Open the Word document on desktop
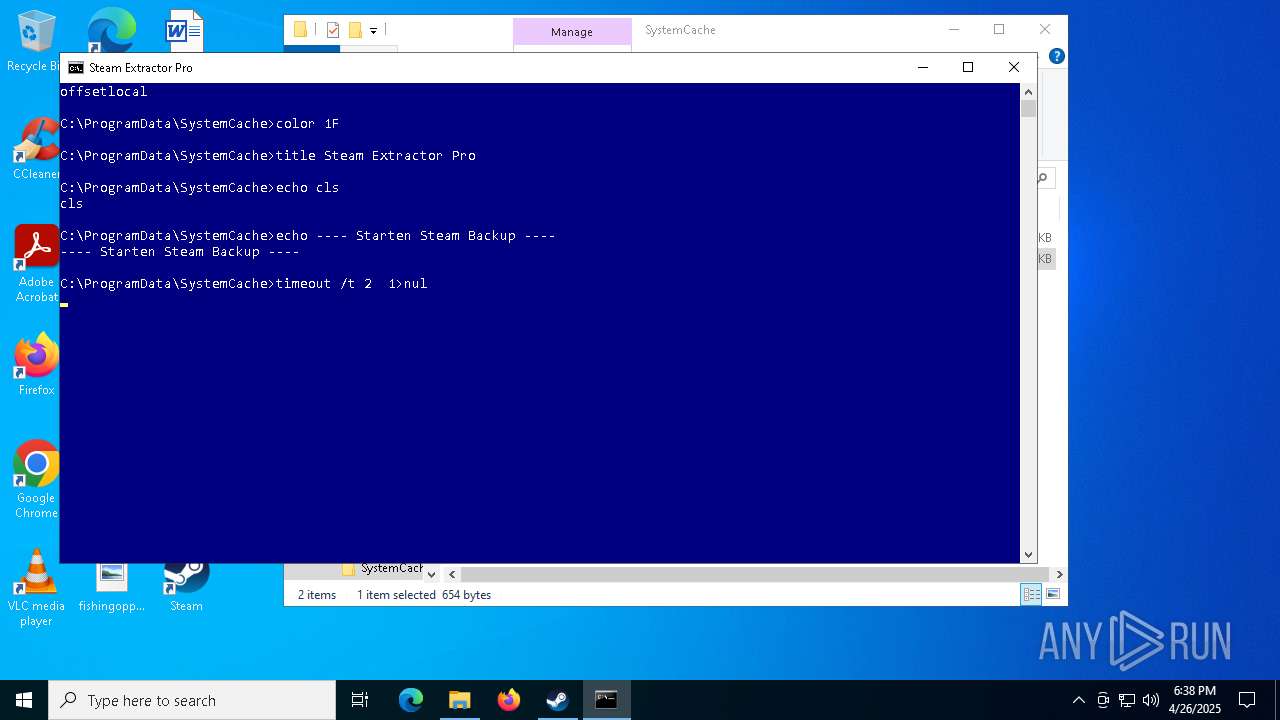 coord(185,30)
